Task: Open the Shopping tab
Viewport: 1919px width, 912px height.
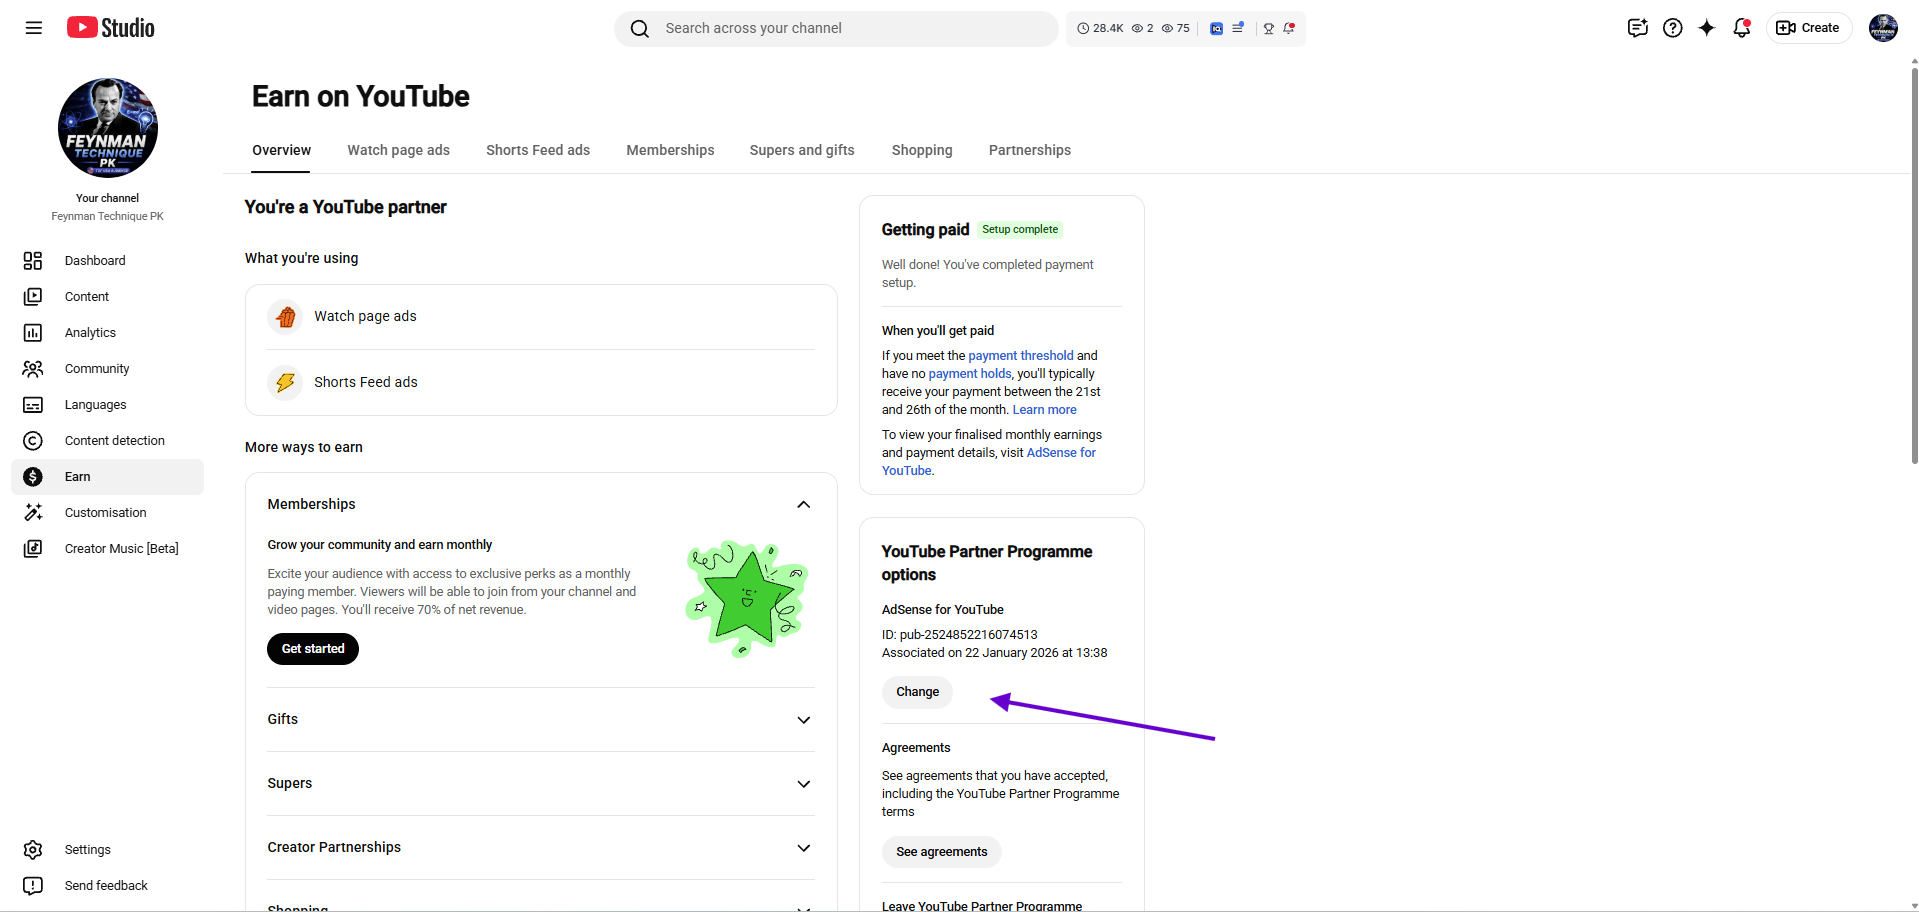Action: [922, 150]
